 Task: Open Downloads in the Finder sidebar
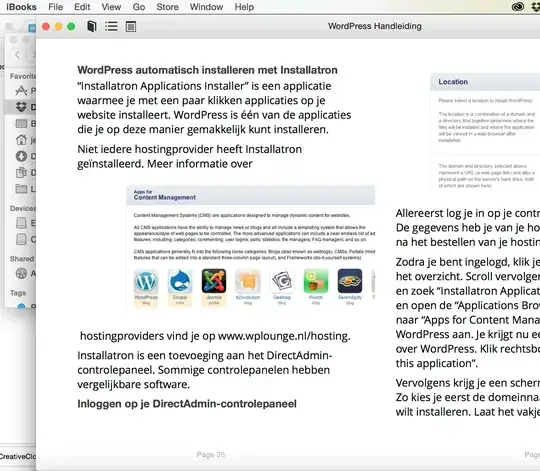(21, 156)
